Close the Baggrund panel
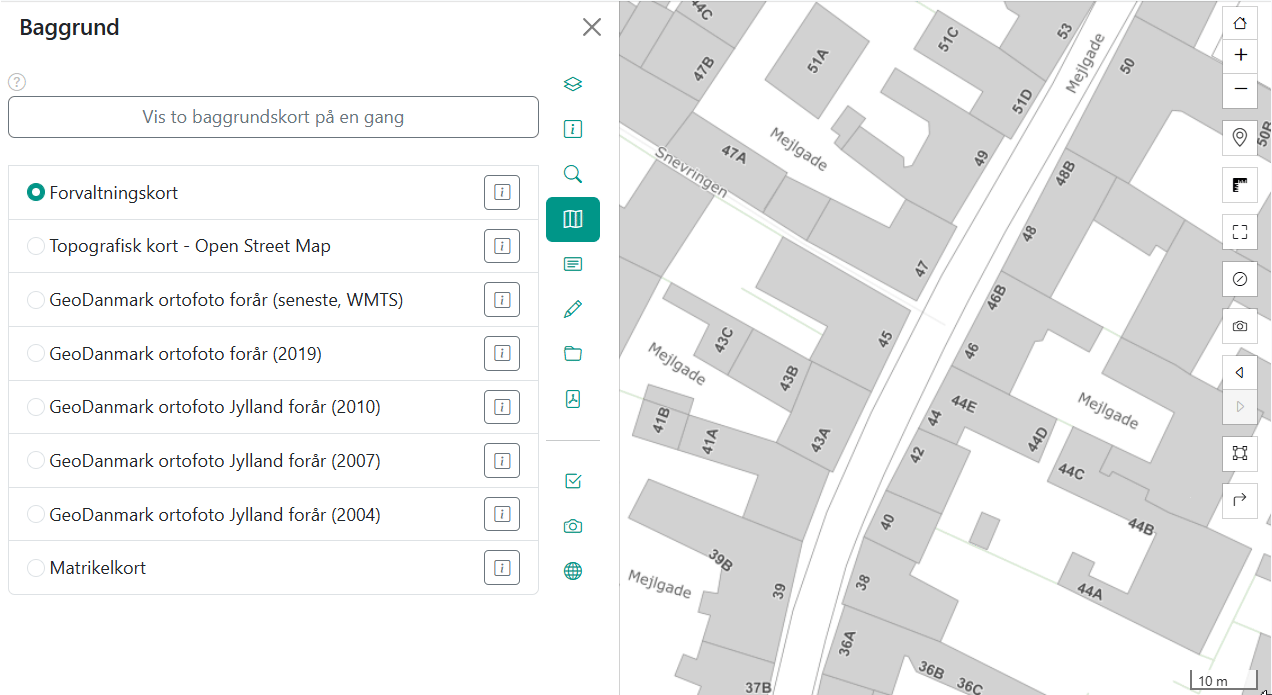The height and width of the screenshot is (695, 1272). [592, 27]
